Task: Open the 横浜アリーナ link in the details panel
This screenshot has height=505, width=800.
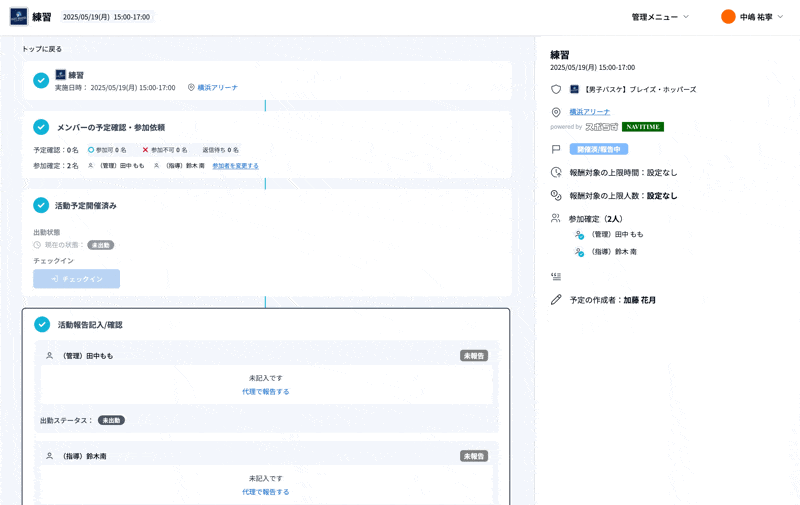Action: pos(589,112)
